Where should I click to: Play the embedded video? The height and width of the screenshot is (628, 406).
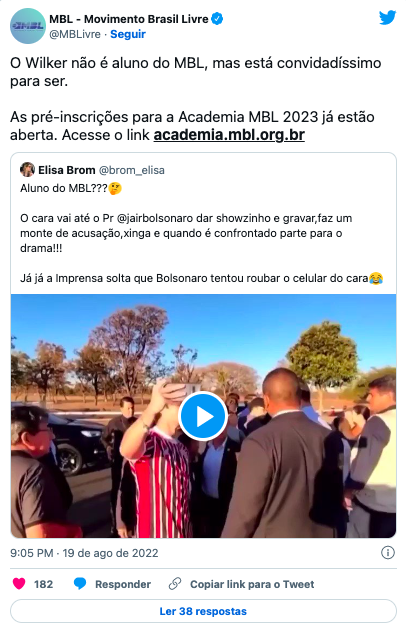coord(203,417)
